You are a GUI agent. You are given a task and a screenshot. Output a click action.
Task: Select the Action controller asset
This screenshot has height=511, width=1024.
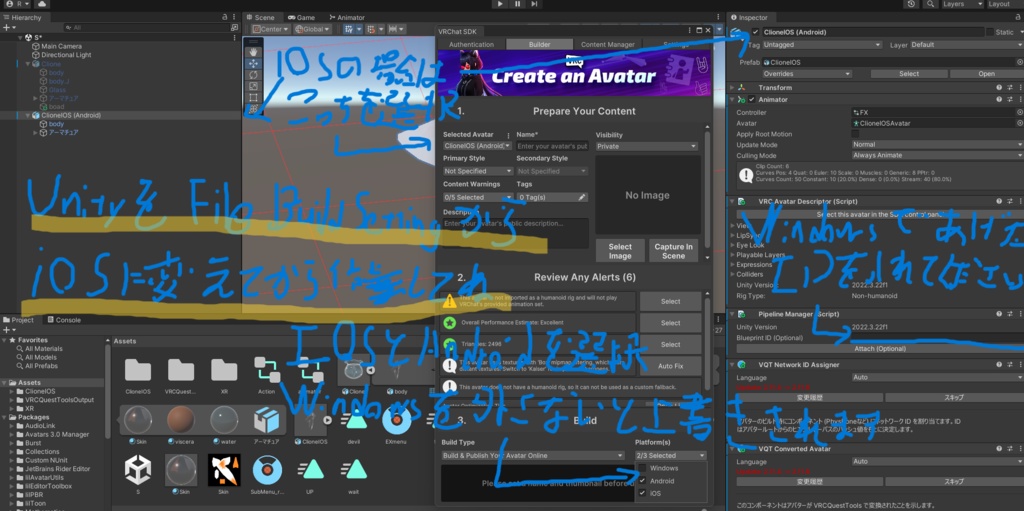click(x=266, y=370)
